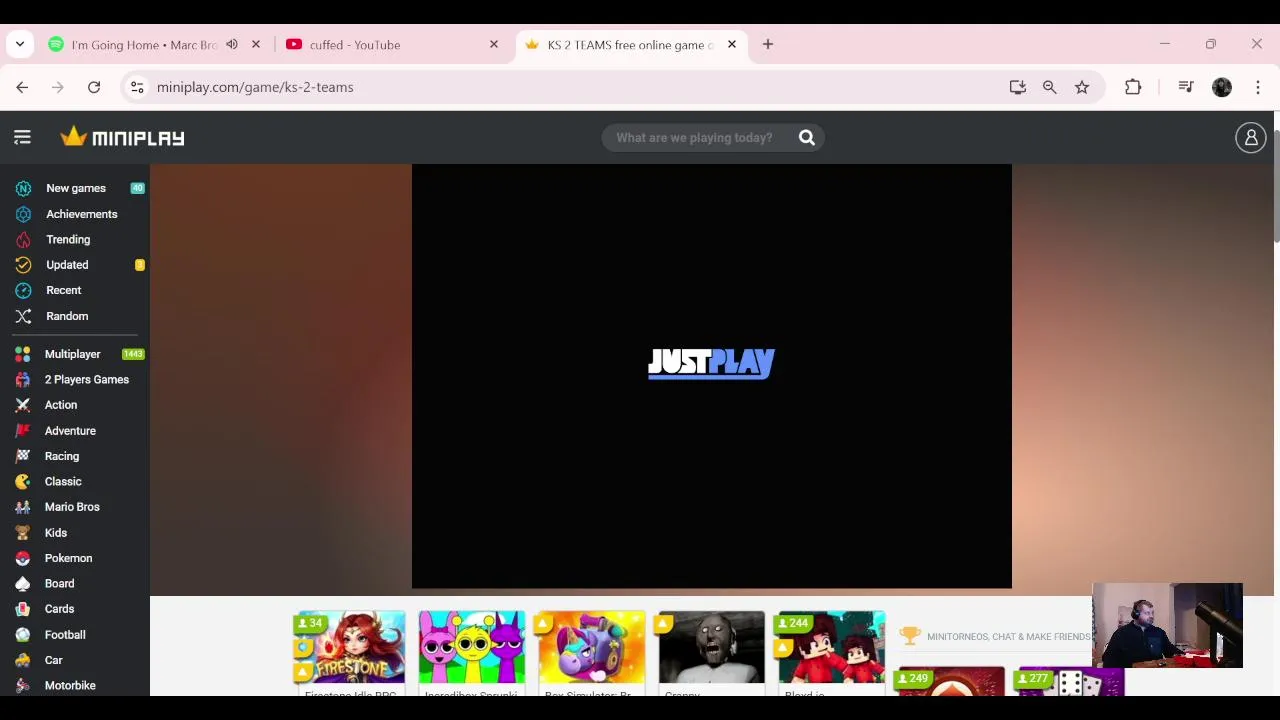View site information icon in address bar

coord(137,87)
